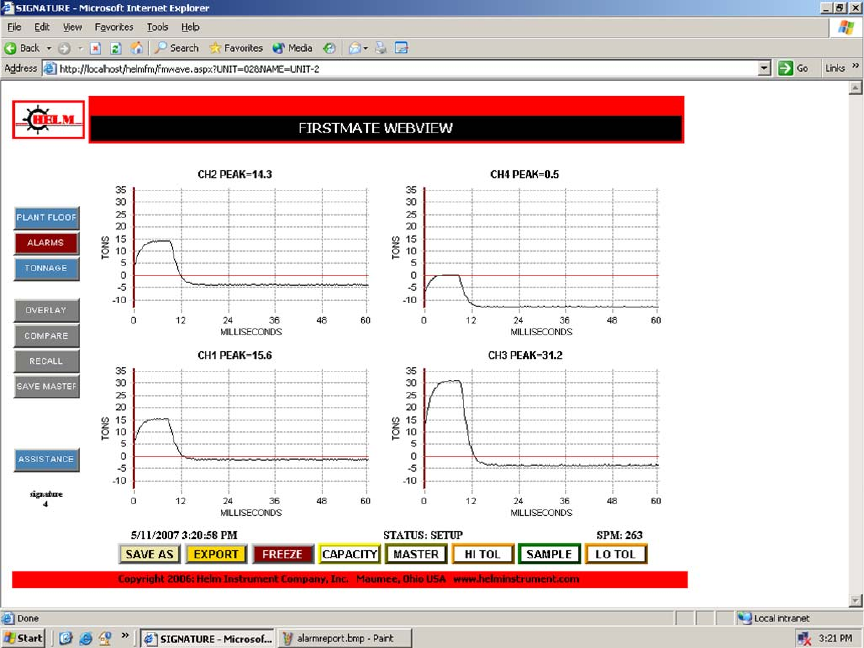Click the third Quick Launch icon
The width and height of the screenshot is (864, 648).
click(x=105, y=638)
